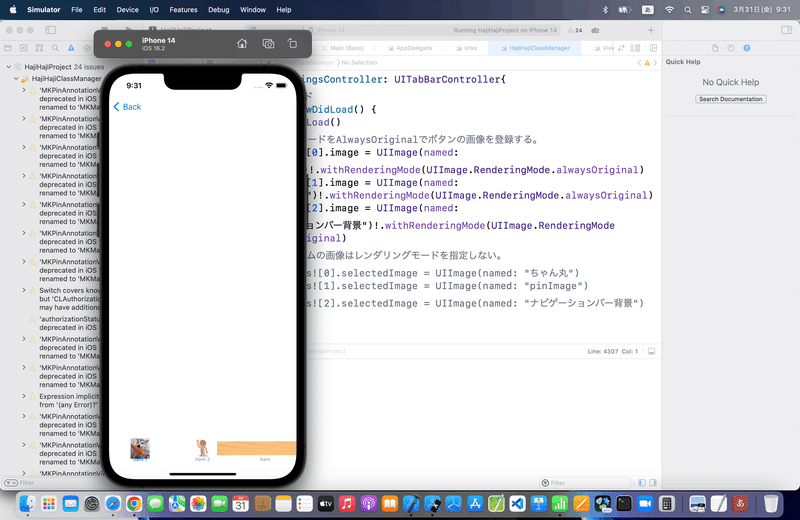Show the File inspector
Viewport: 800px width, 520px height.
[715, 48]
